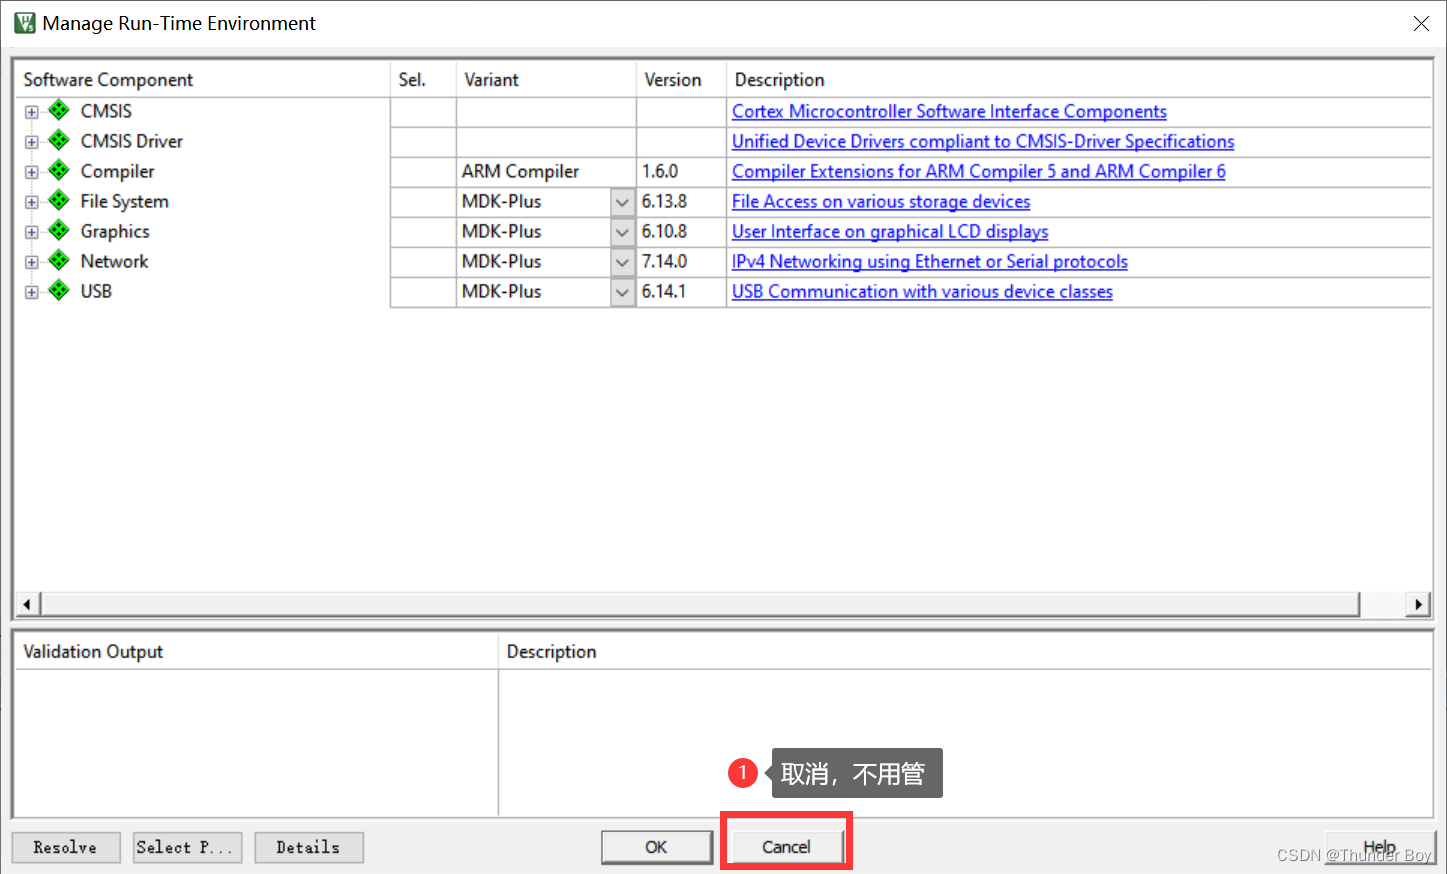1447x874 pixels.
Task: Select the CMSIS tree item label
Action: [106, 111]
